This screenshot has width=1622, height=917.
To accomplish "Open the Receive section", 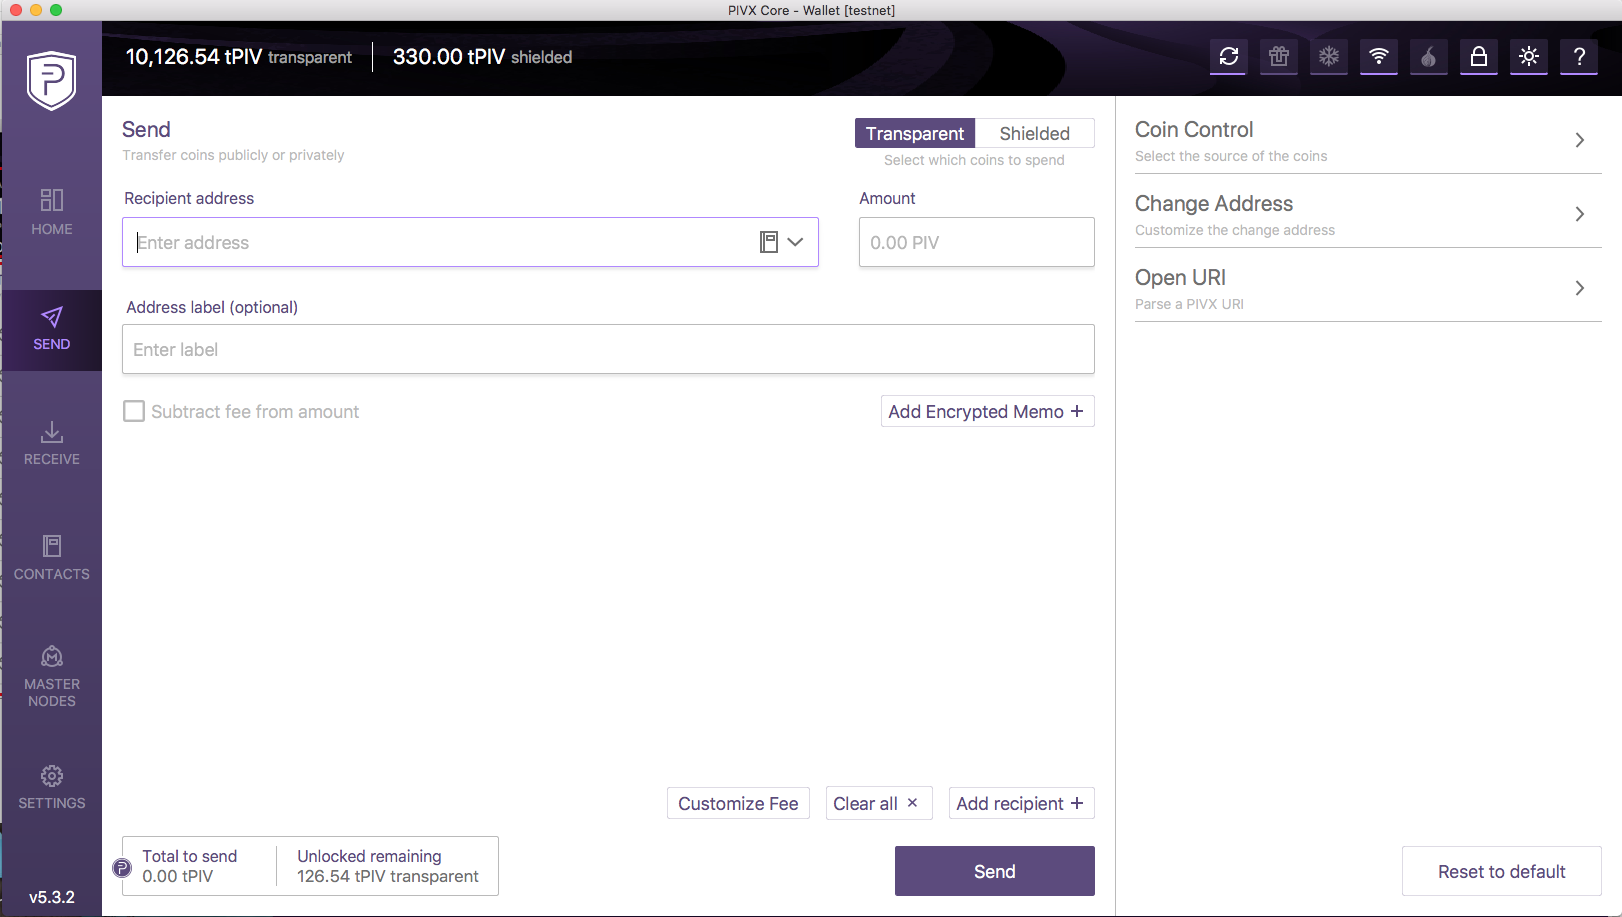I will coord(52,443).
